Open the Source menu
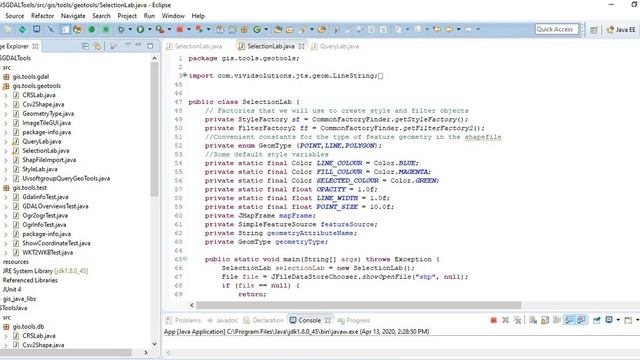 [x=15, y=16]
